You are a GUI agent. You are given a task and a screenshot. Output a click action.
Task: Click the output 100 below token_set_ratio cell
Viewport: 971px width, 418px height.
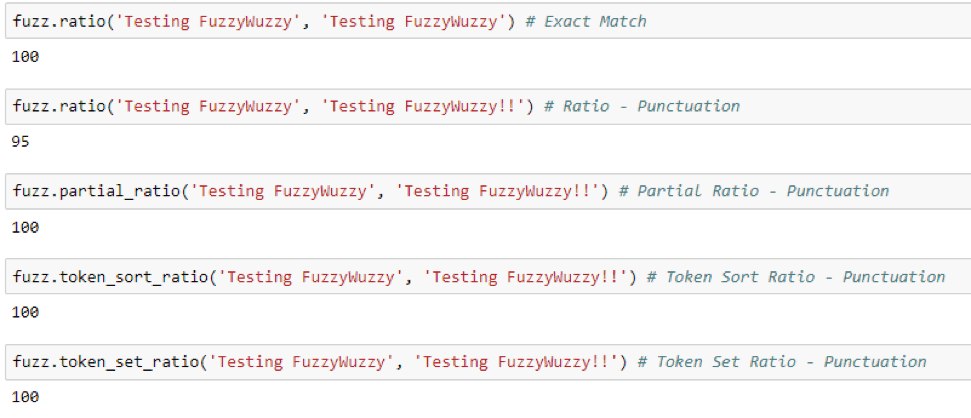coord(25,397)
